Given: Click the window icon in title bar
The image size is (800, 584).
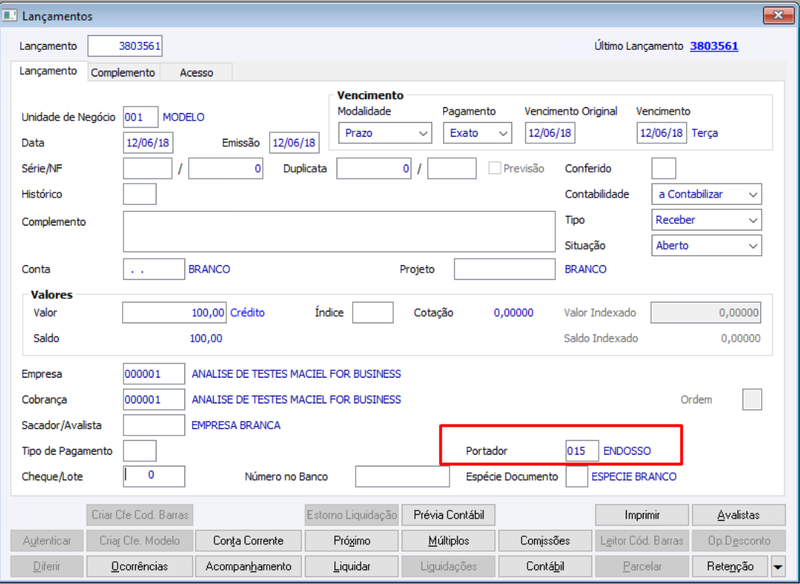Looking at the screenshot, I should tap(10, 15).
